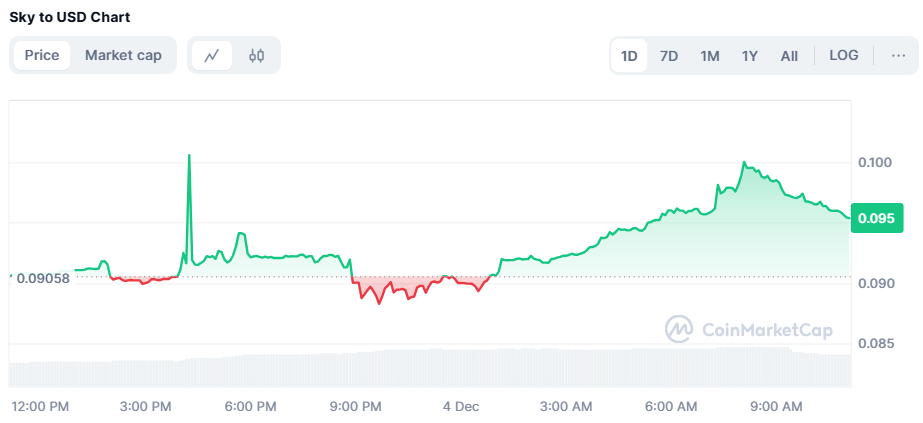Show the 1Y time range
The height and width of the screenshot is (423, 923).
(750, 56)
